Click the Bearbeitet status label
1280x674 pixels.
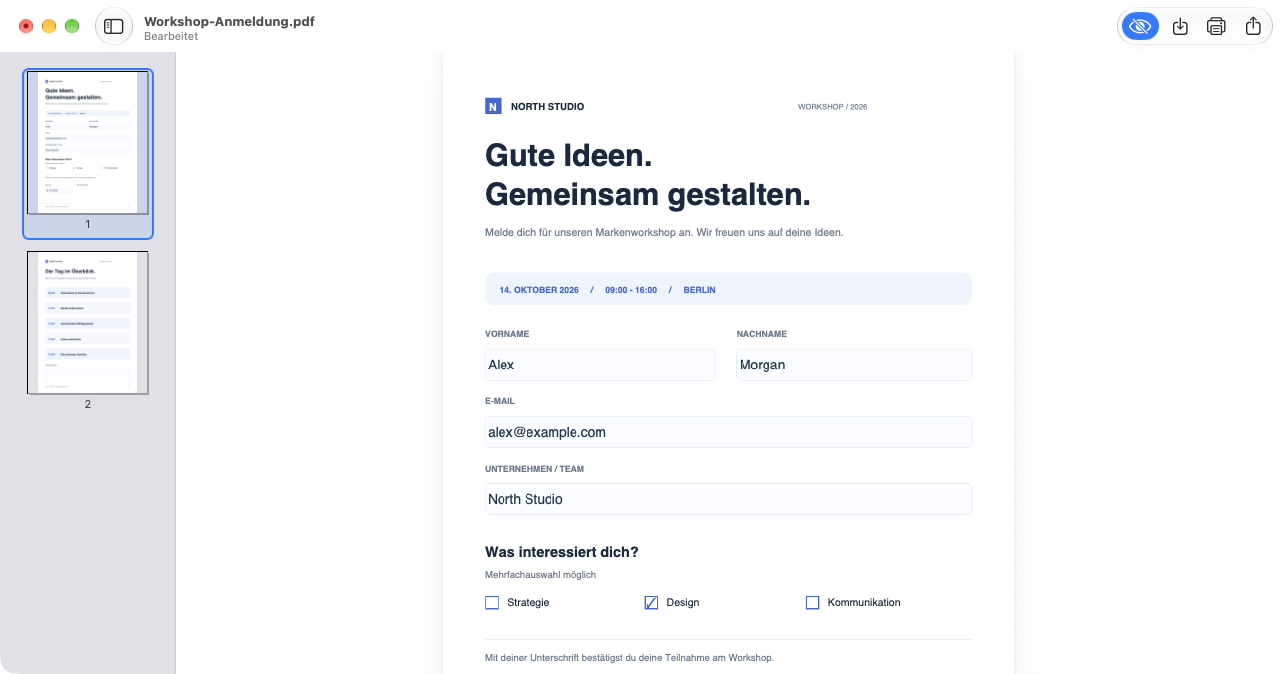tap(171, 36)
